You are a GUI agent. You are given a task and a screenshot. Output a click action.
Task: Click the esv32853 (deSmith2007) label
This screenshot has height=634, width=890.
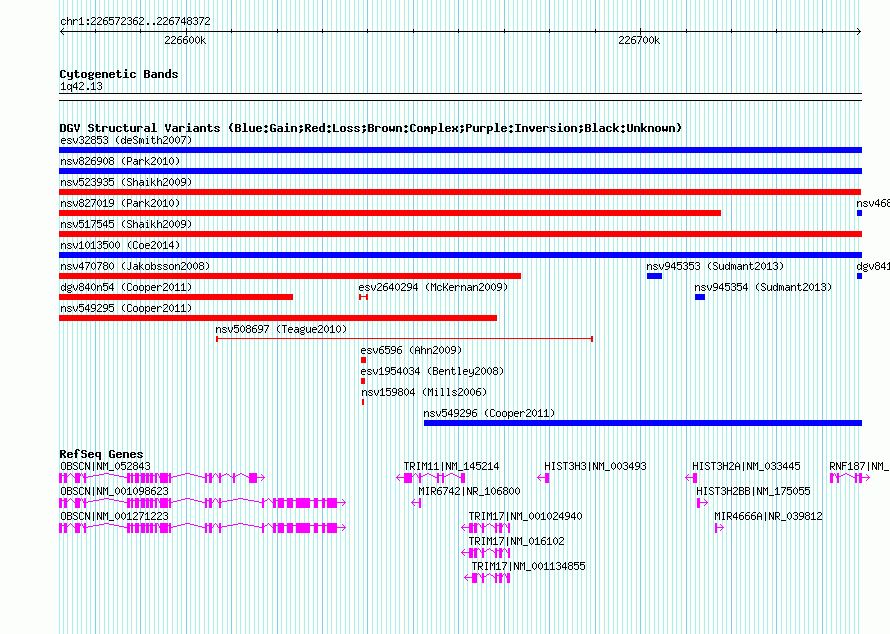126,140
